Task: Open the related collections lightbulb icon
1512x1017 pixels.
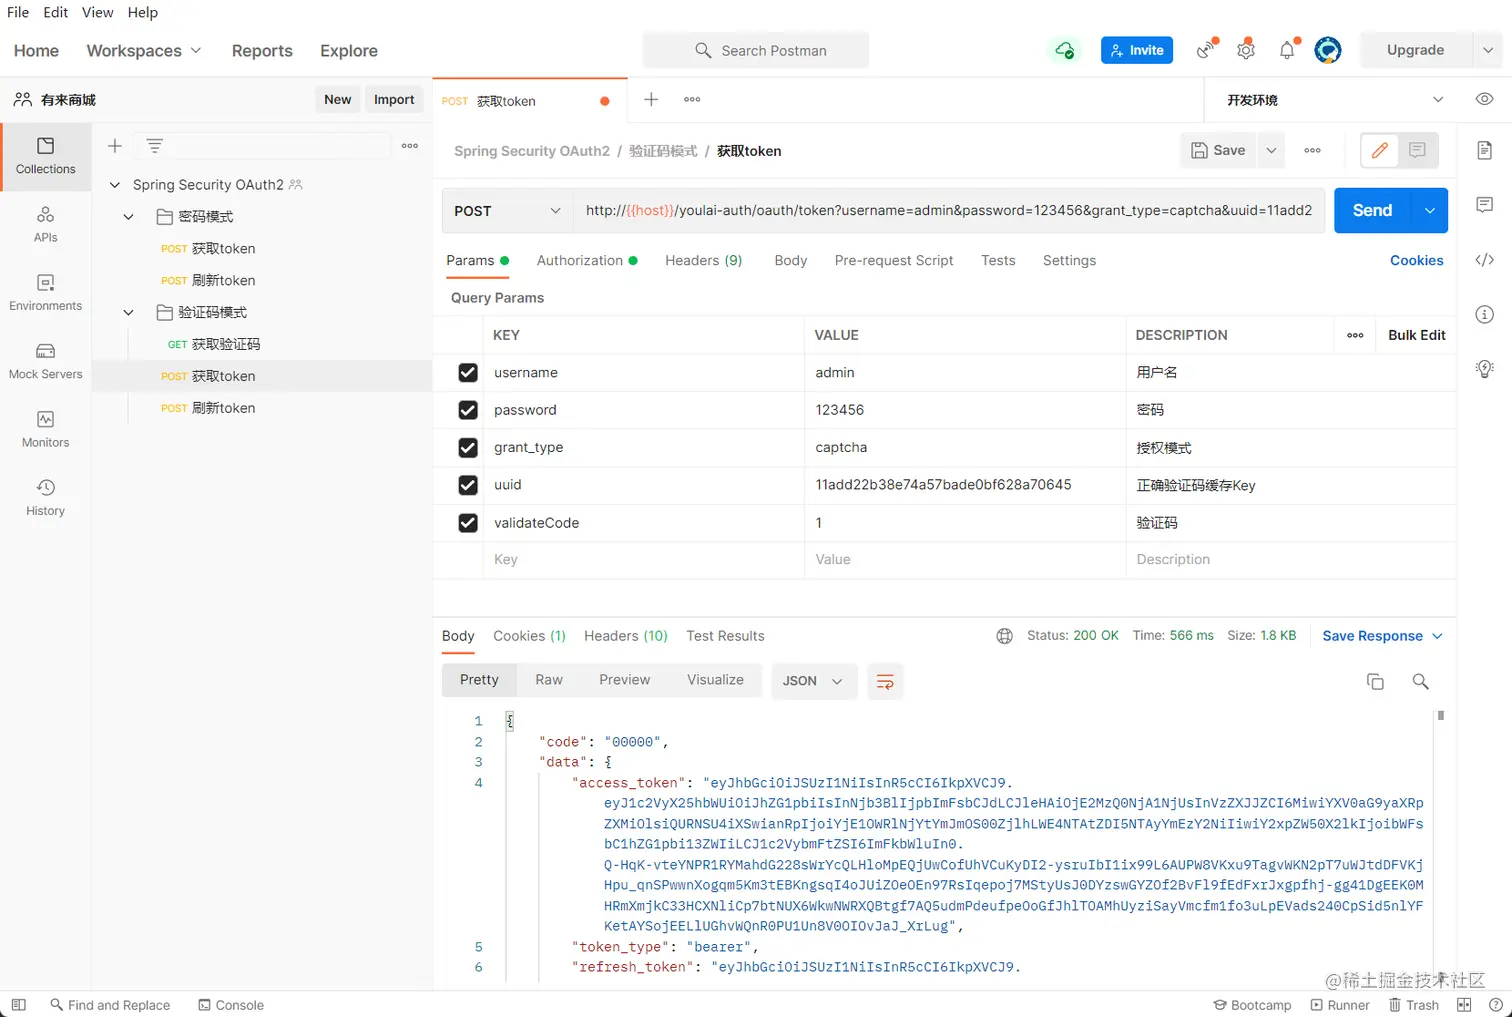Action: tap(1485, 368)
